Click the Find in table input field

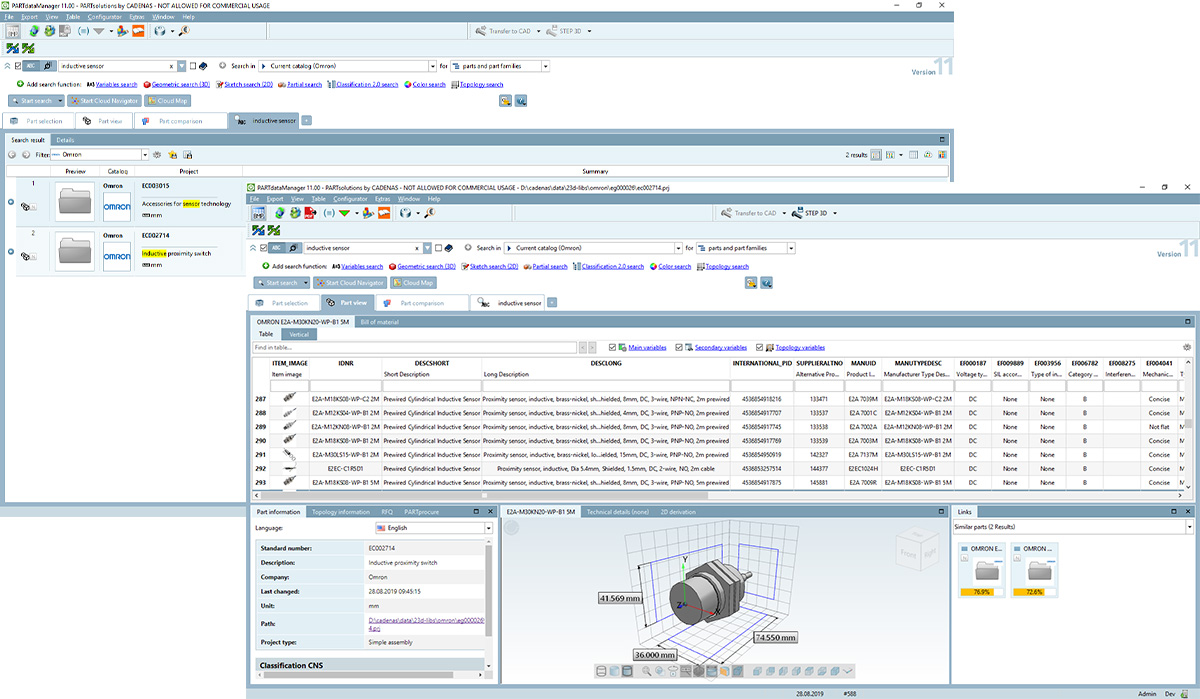[x=414, y=347]
